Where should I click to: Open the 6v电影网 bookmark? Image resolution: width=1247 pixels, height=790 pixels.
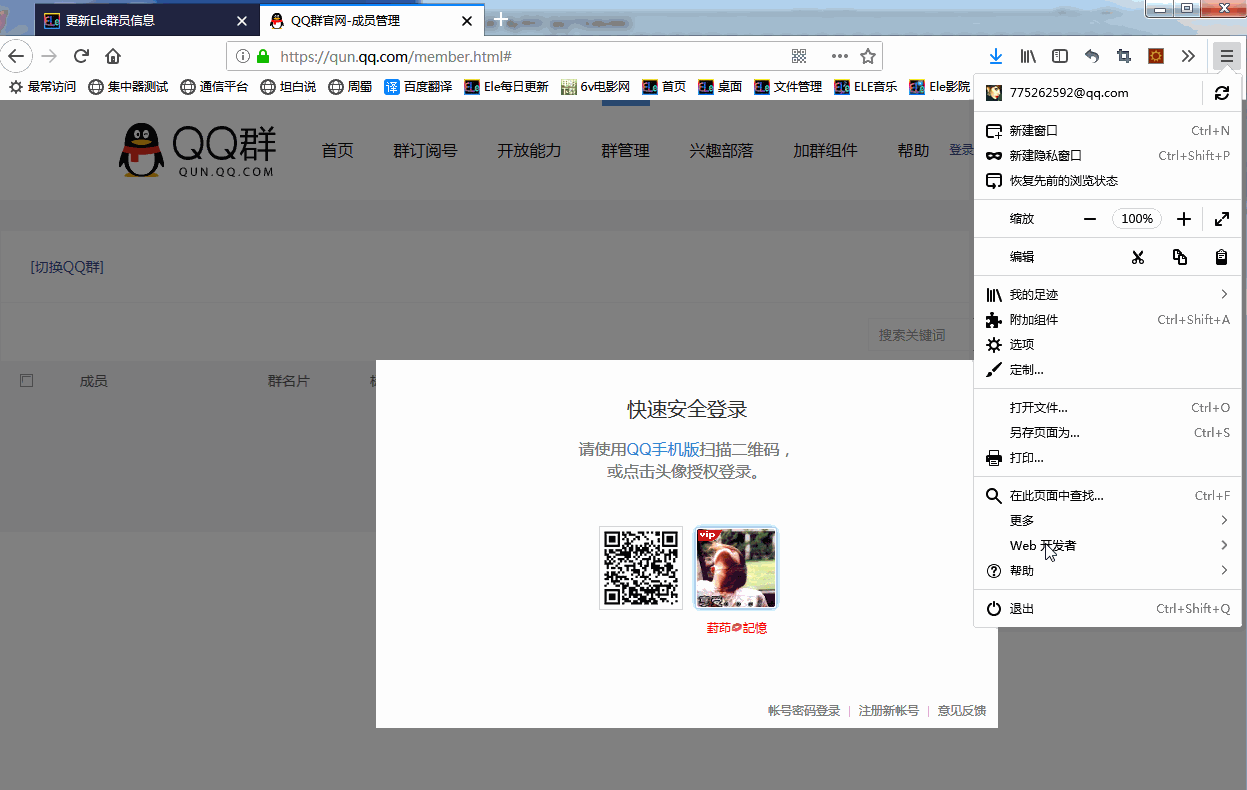[x=594, y=87]
